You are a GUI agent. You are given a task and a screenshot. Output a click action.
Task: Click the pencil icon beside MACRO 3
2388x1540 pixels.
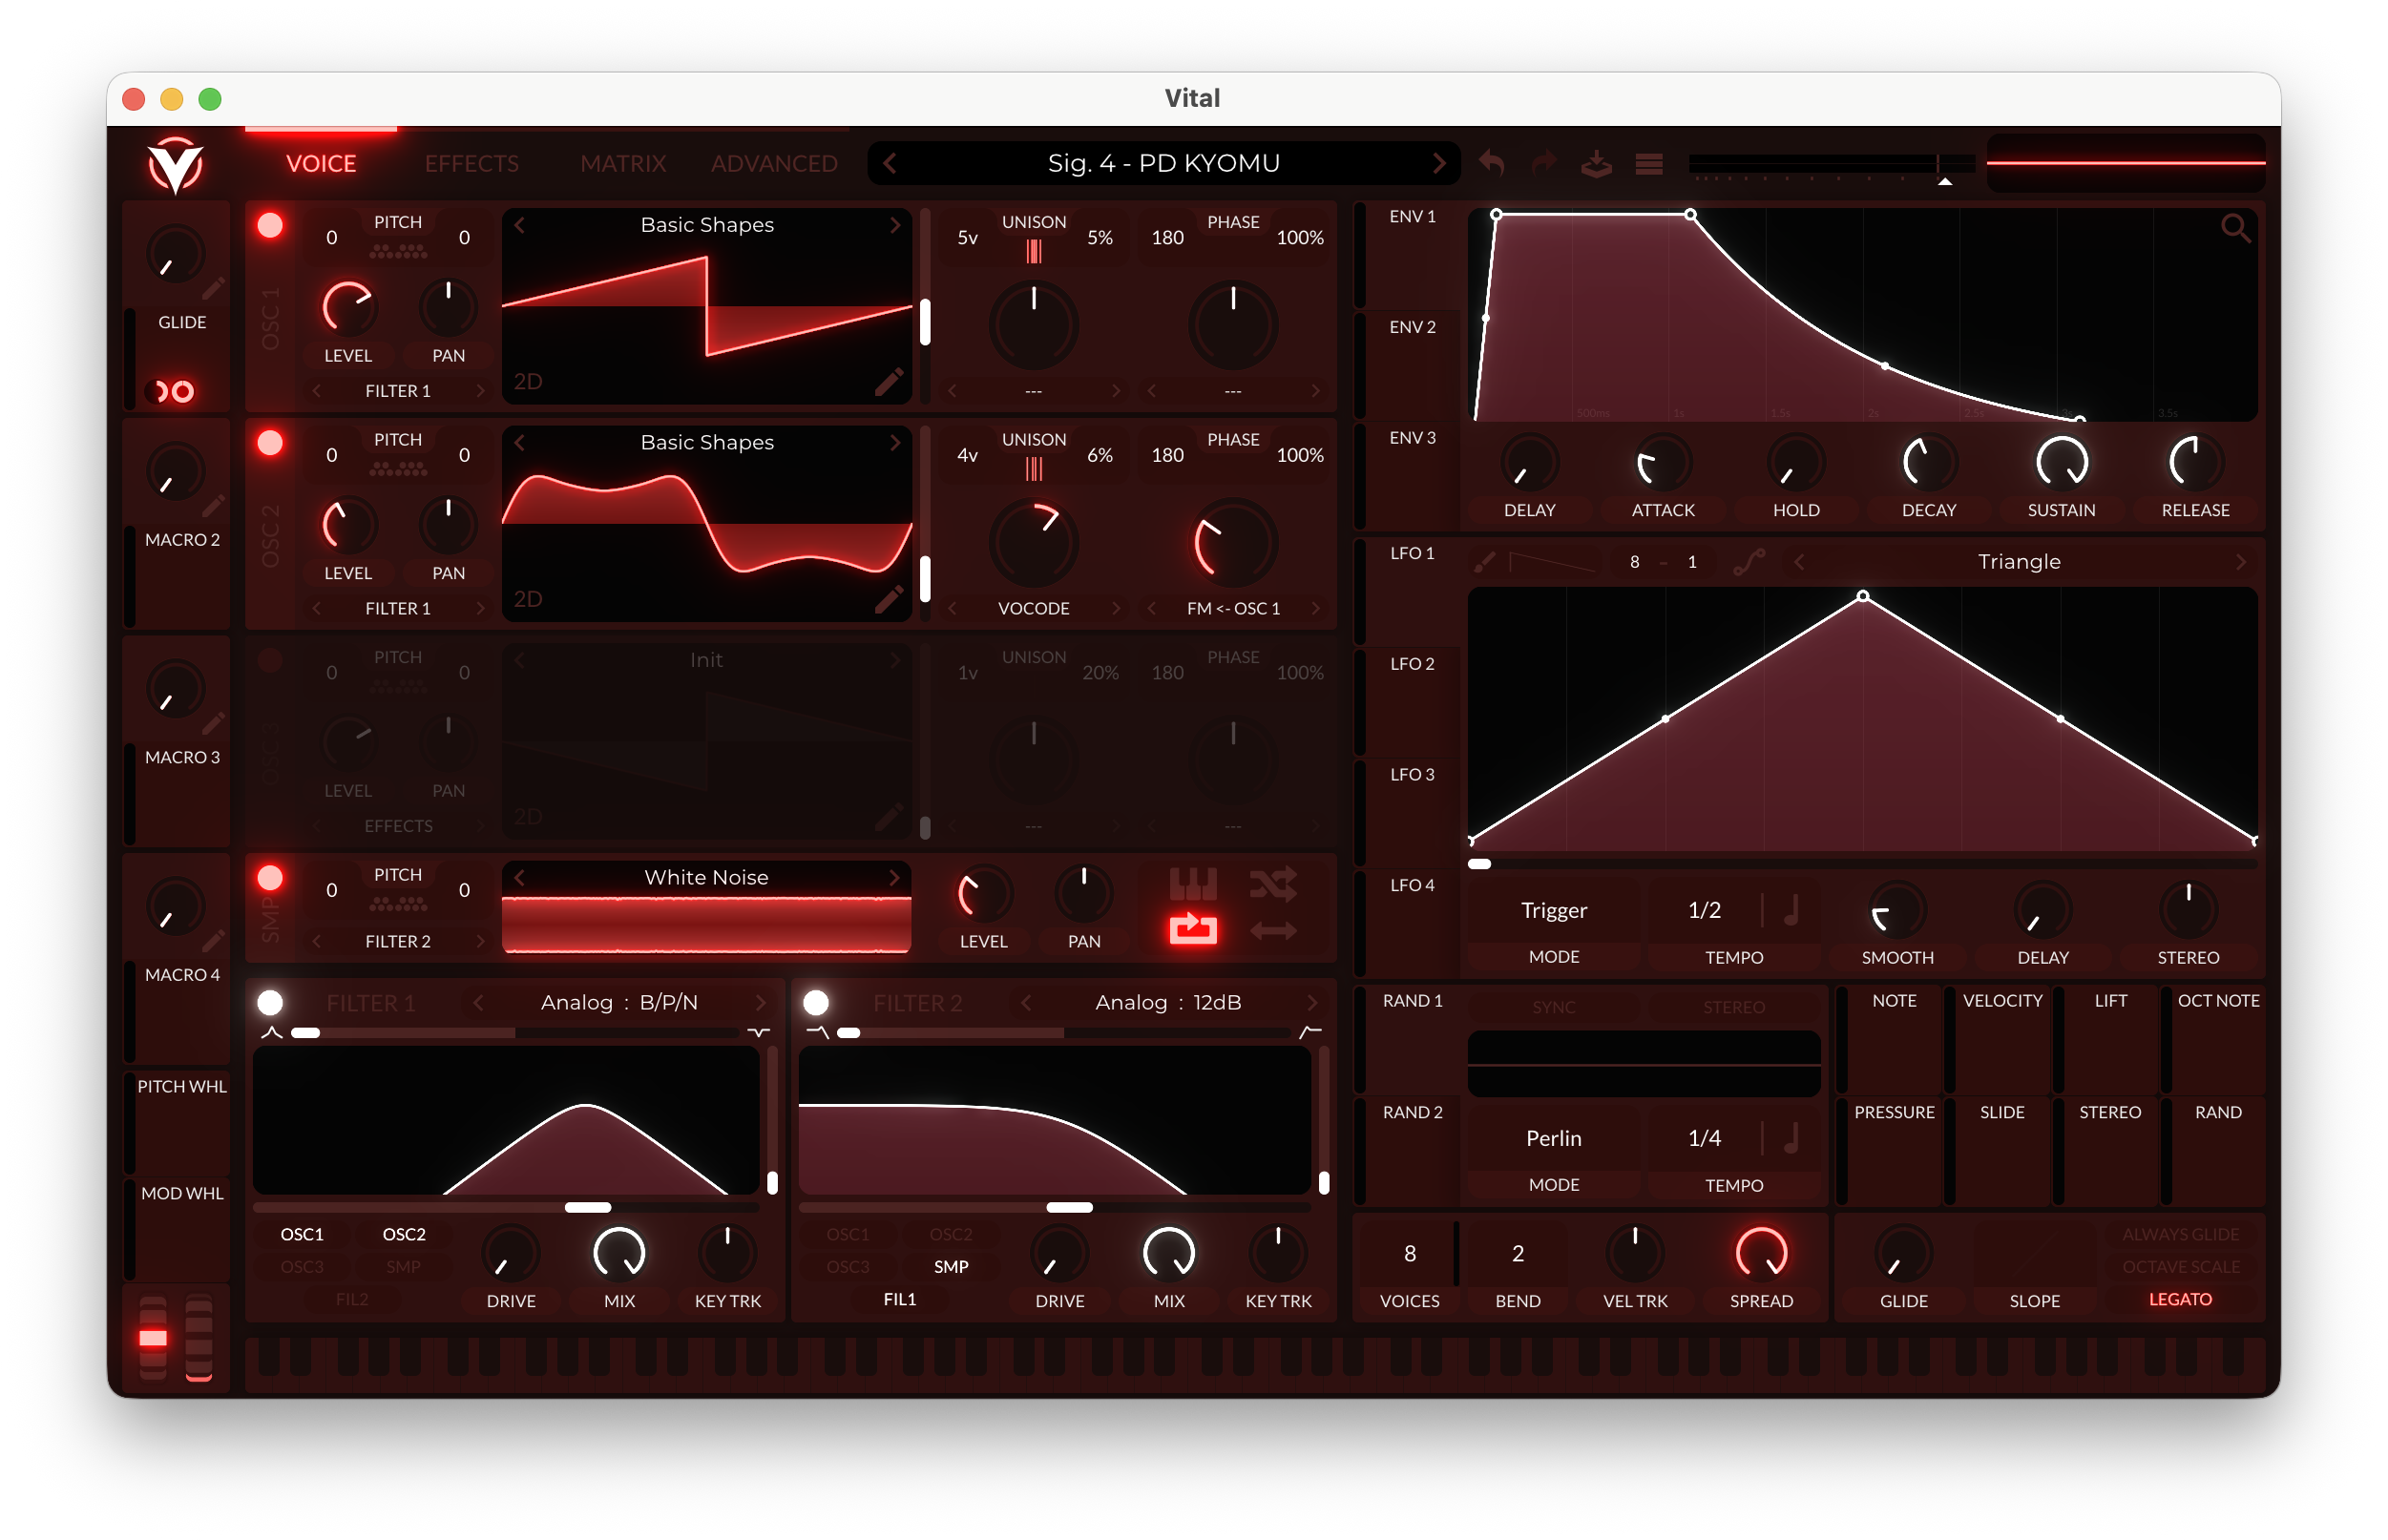(x=212, y=724)
